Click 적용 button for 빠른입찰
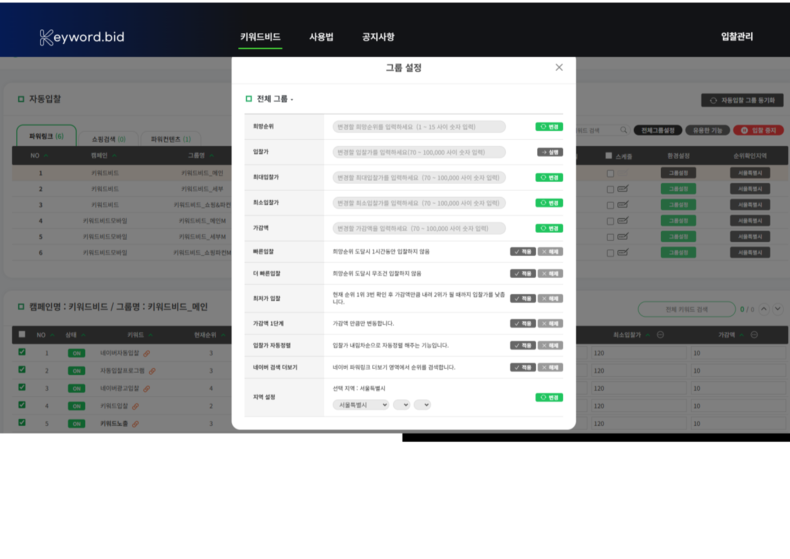The height and width of the screenshot is (559, 790). (x=522, y=251)
